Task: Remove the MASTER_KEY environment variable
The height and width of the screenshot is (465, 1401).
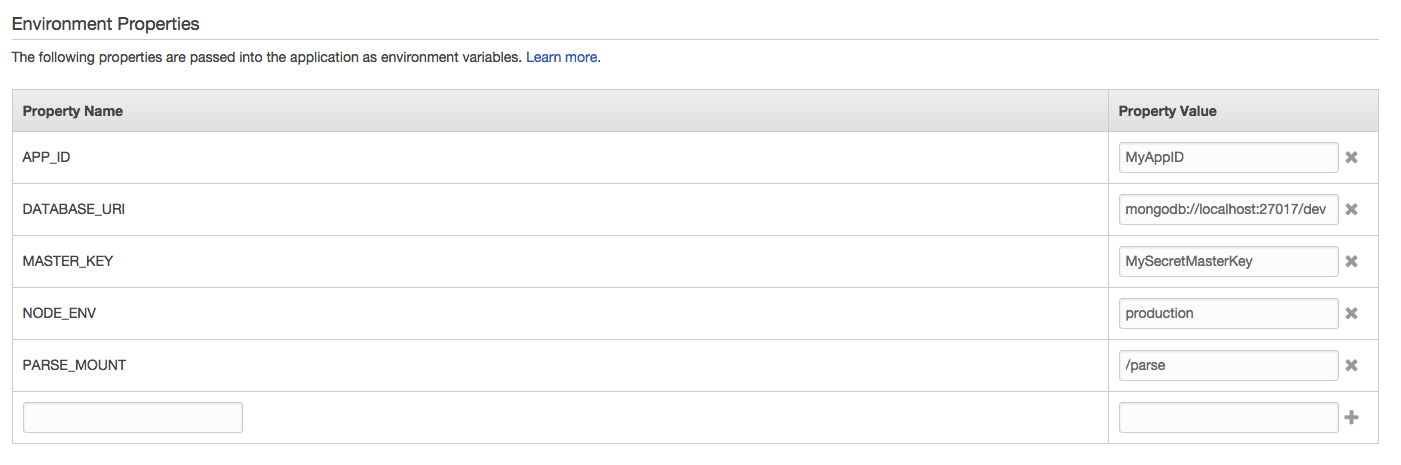Action: pyautogui.click(x=1351, y=262)
